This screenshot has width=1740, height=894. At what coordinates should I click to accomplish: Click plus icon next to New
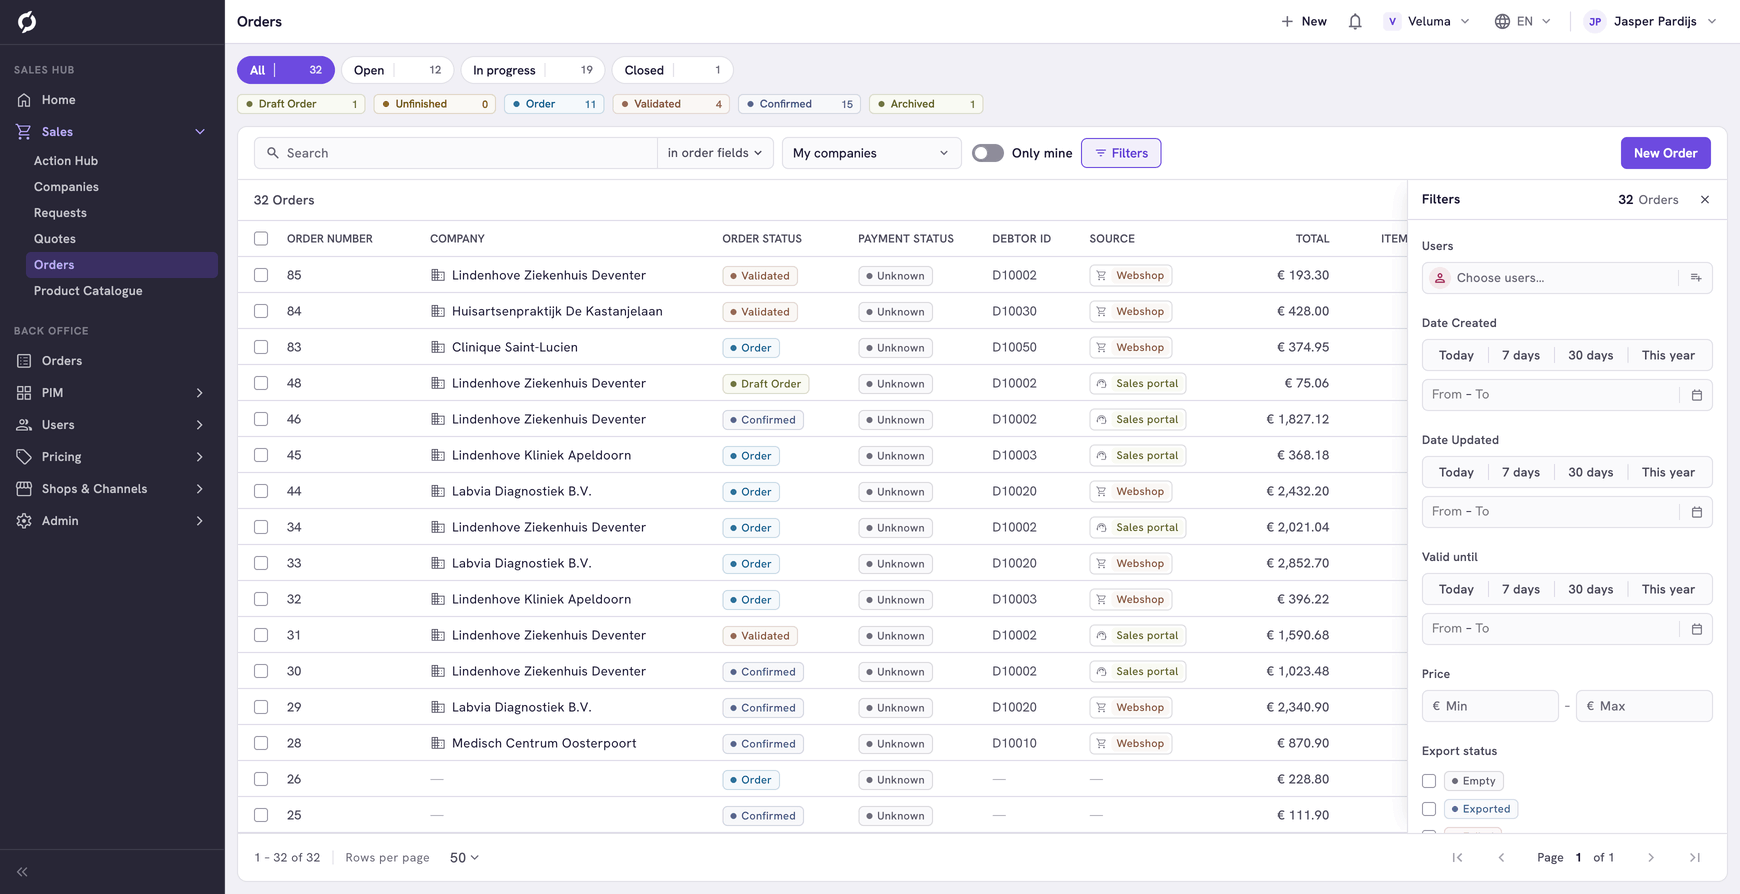coord(1287,21)
